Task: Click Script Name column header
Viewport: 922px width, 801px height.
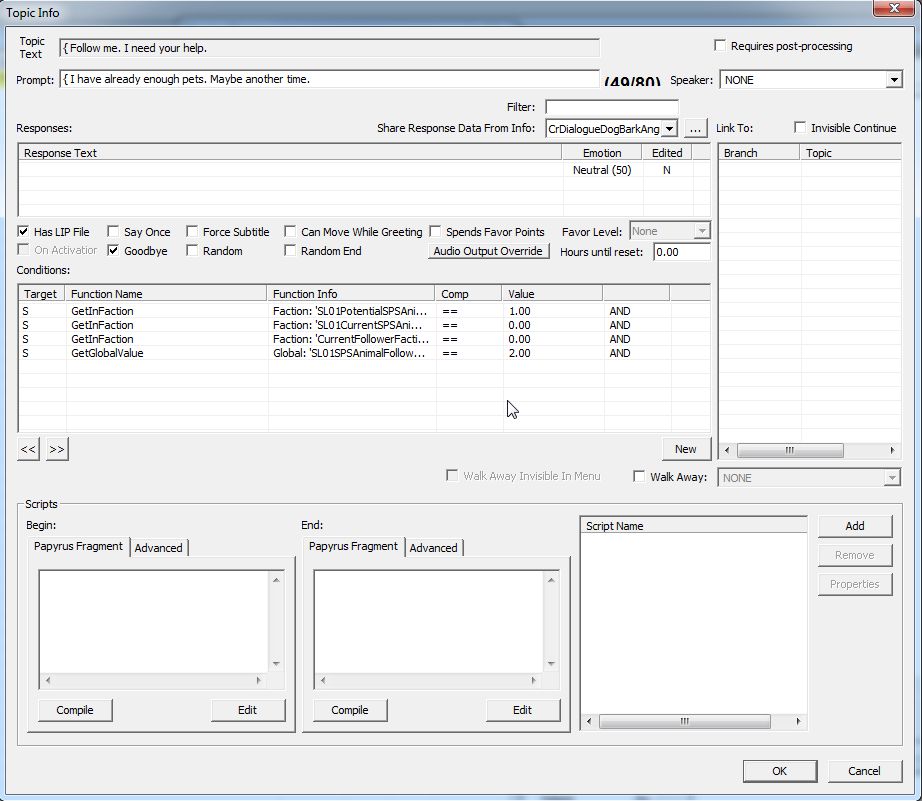Action: (694, 526)
